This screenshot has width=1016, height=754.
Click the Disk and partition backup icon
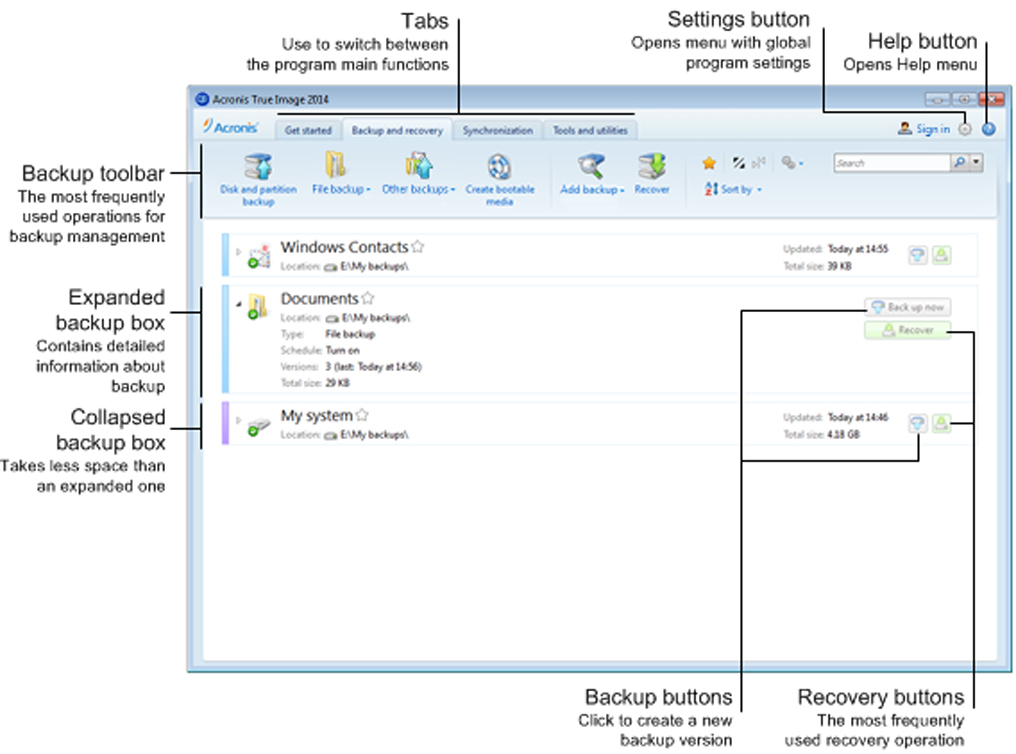click(258, 168)
